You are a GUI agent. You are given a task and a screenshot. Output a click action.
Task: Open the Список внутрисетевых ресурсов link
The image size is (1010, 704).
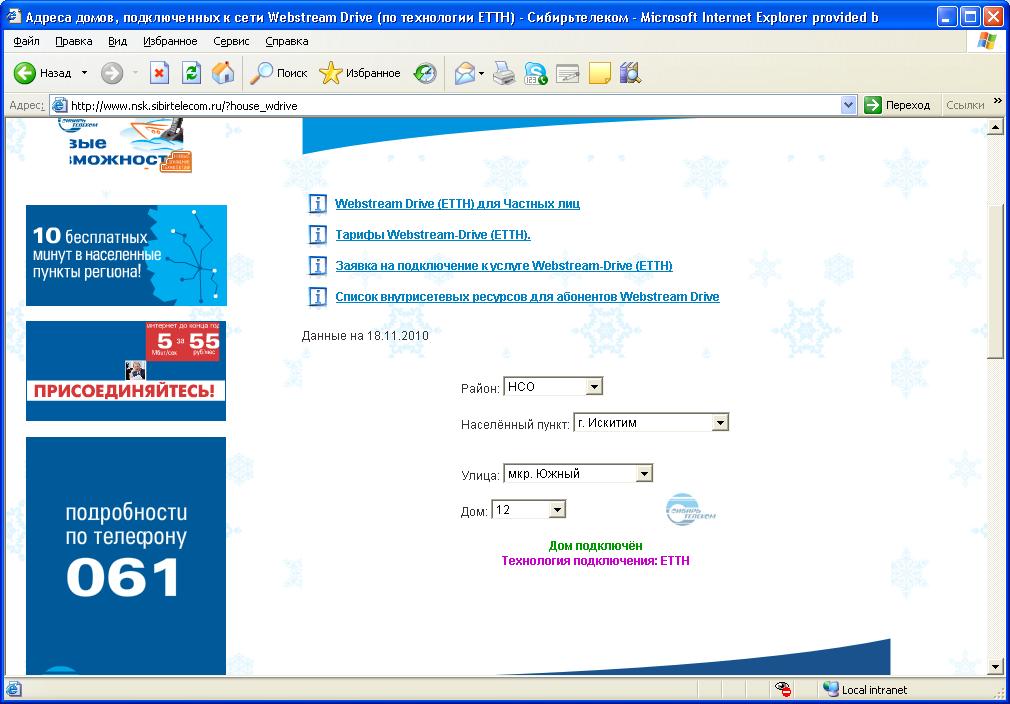click(527, 296)
